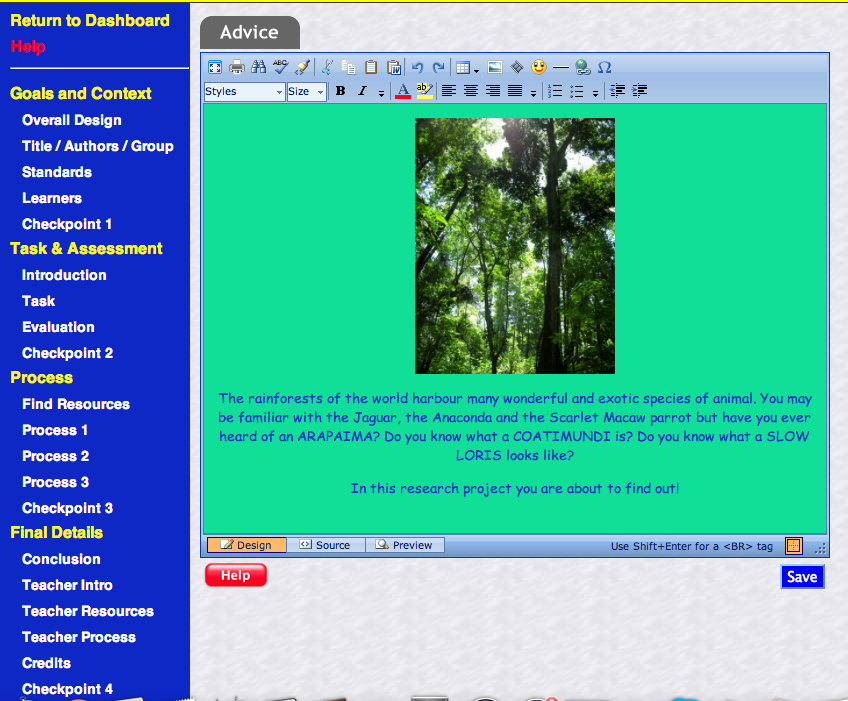Viewport: 848px width, 701px height.
Task: Toggle italic formatting
Action: [x=360, y=91]
